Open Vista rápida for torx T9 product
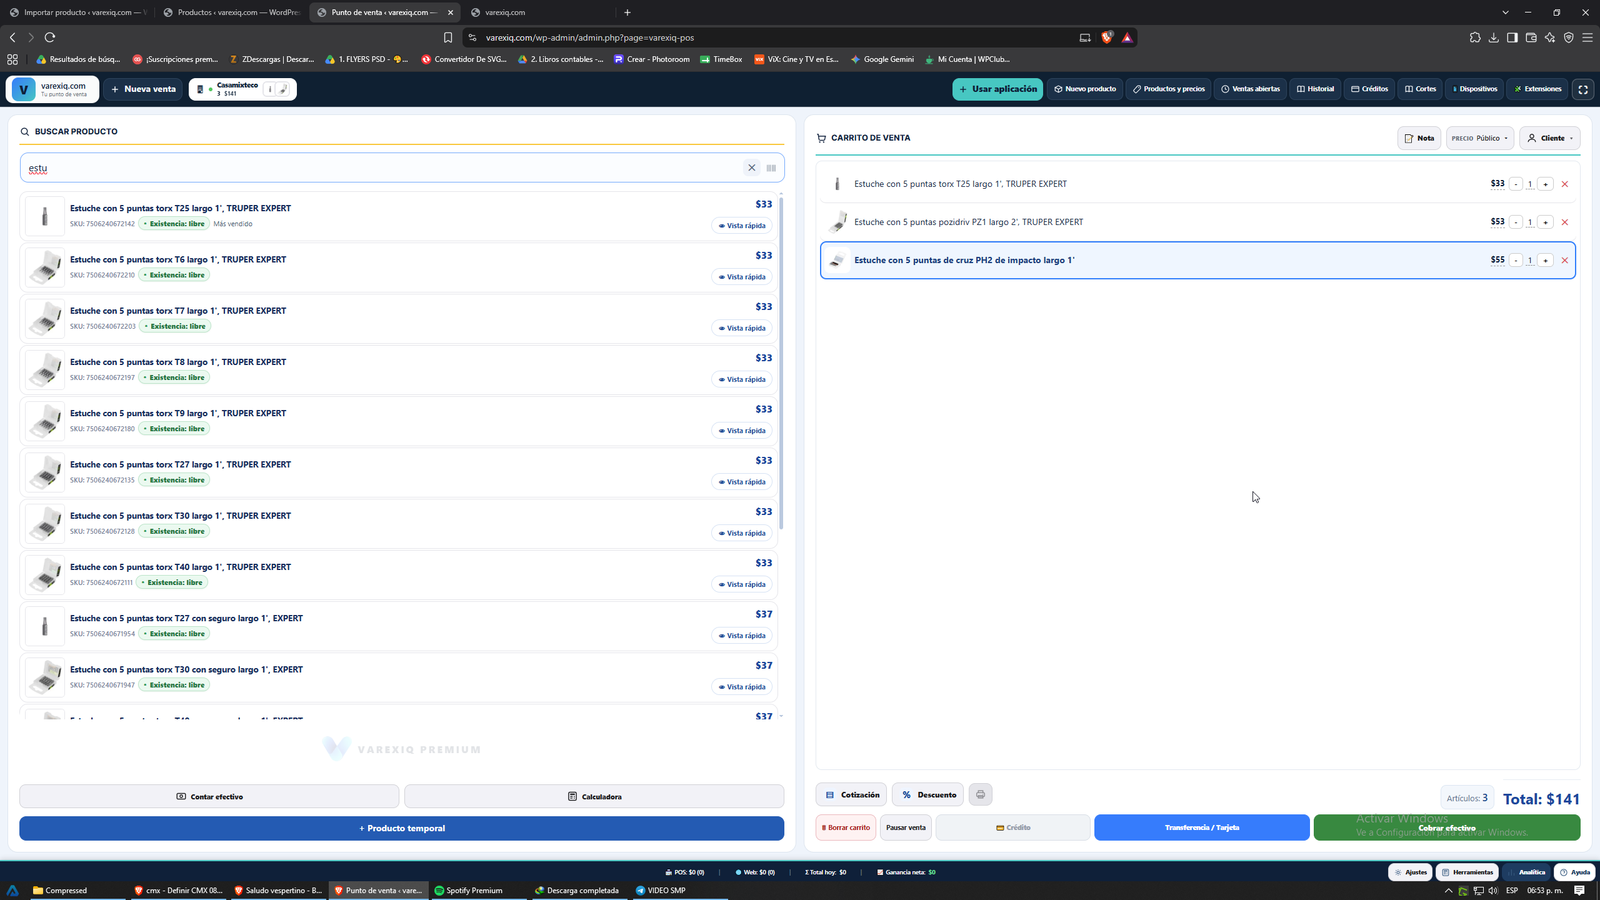The height and width of the screenshot is (900, 1600). [x=742, y=431]
